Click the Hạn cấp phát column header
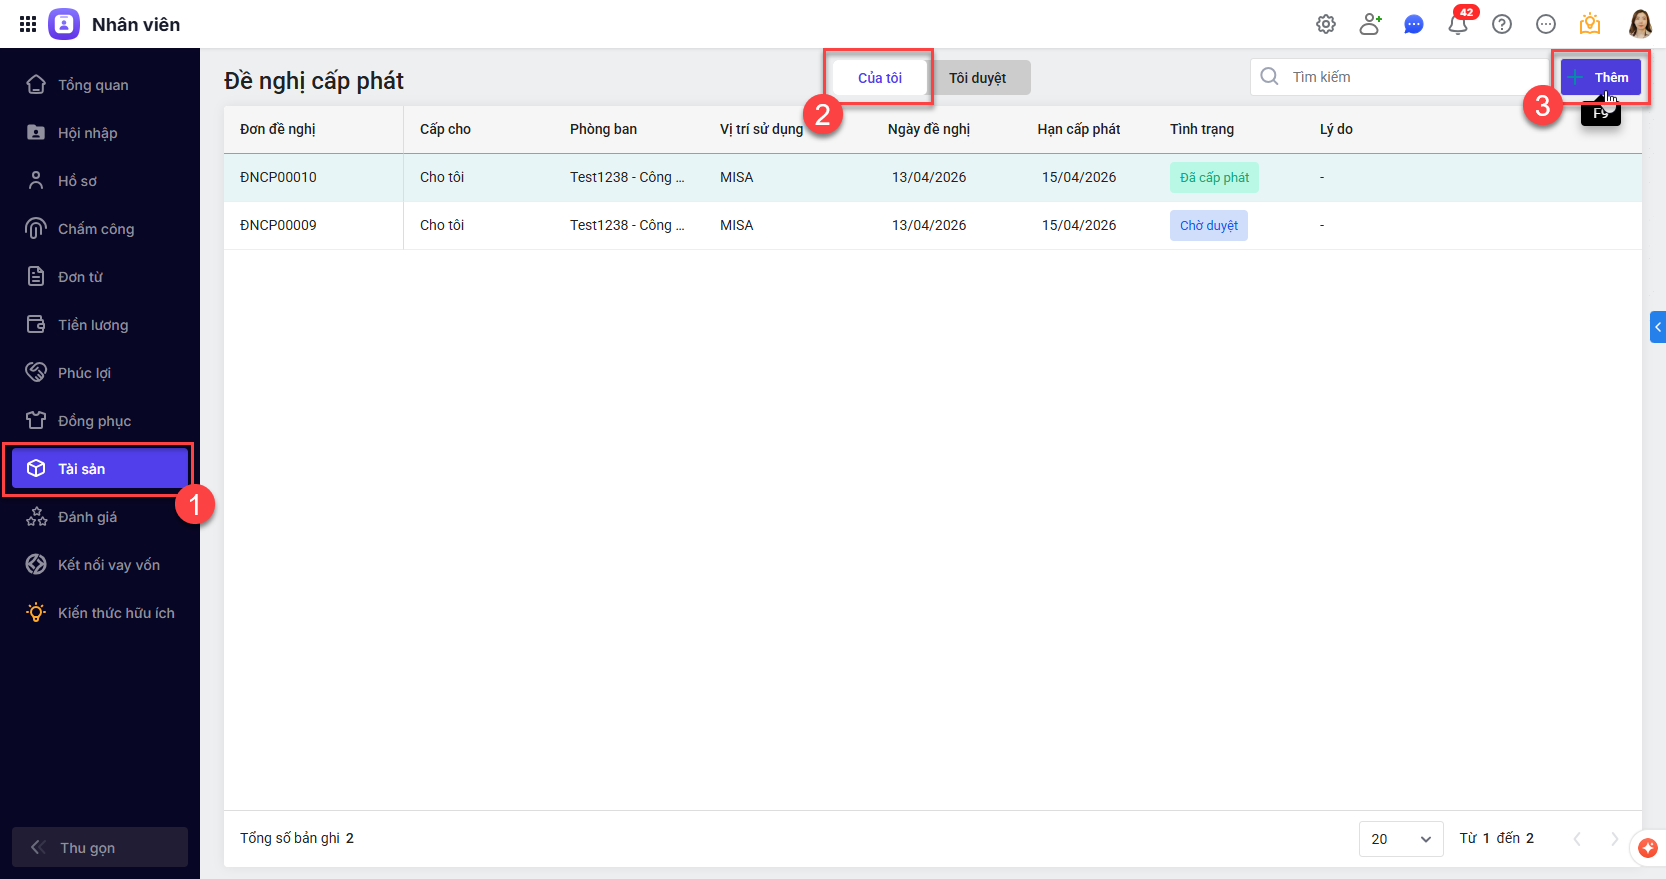This screenshot has width=1666, height=879. tap(1079, 129)
